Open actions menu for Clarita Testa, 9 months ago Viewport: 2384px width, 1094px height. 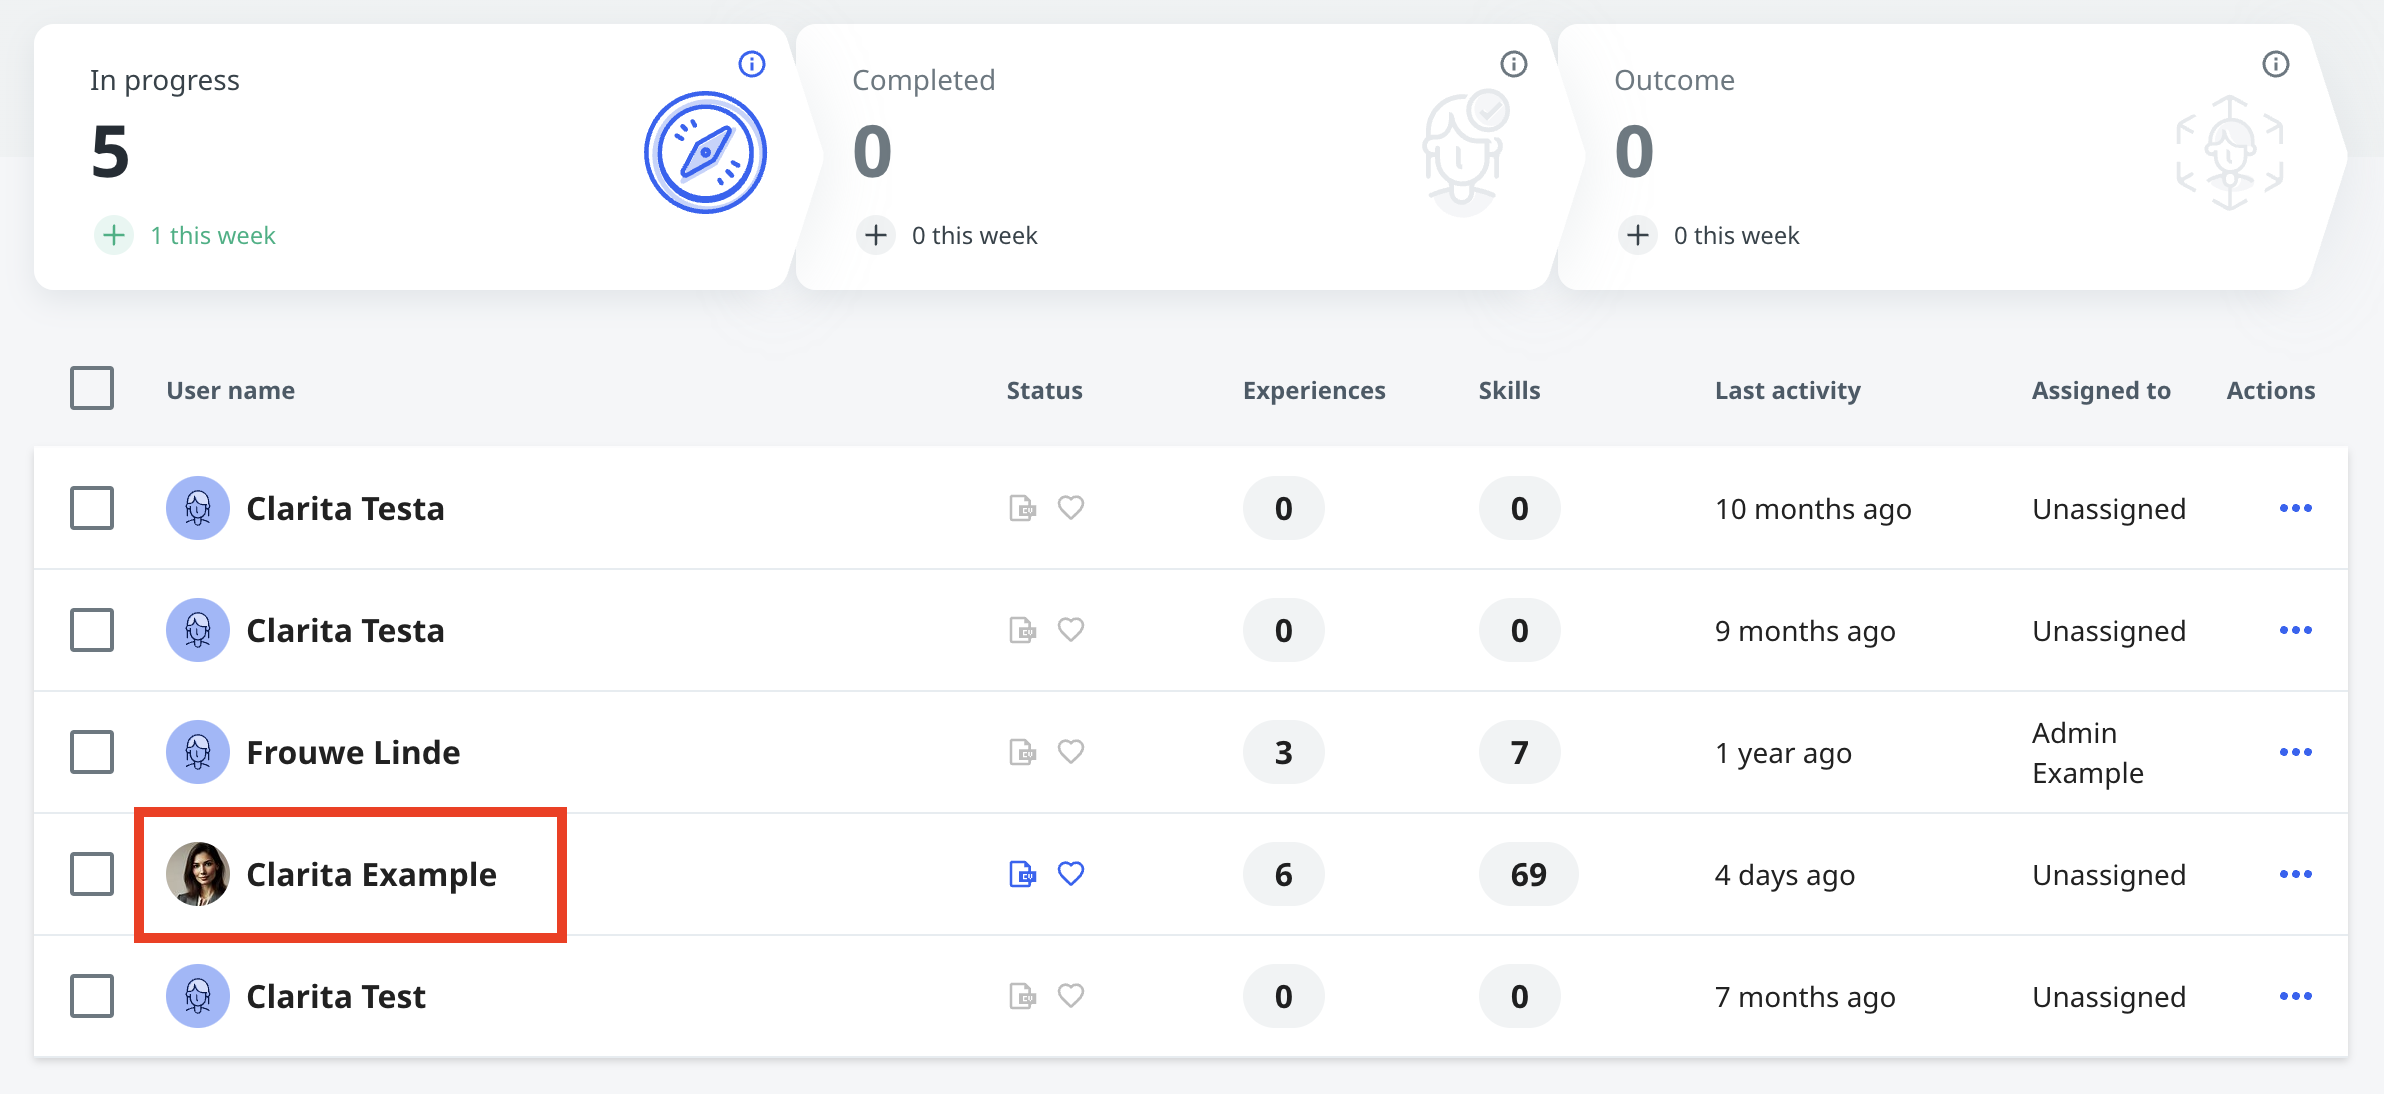(x=2296, y=630)
